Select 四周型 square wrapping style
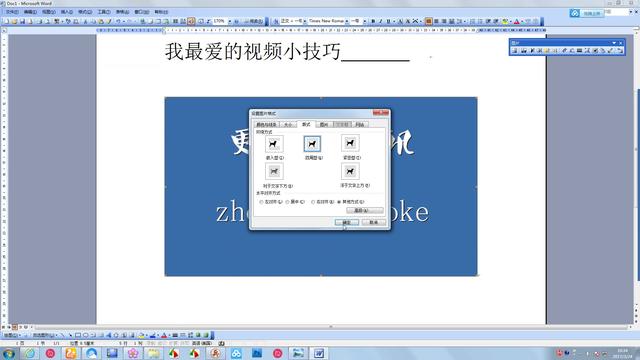Screen dimensions: 640x360 [312, 144]
